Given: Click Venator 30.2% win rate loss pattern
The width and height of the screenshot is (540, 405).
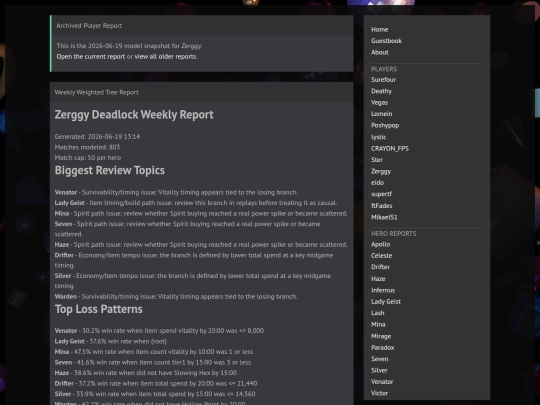Looking at the screenshot, I should click(x=159, y=331).
